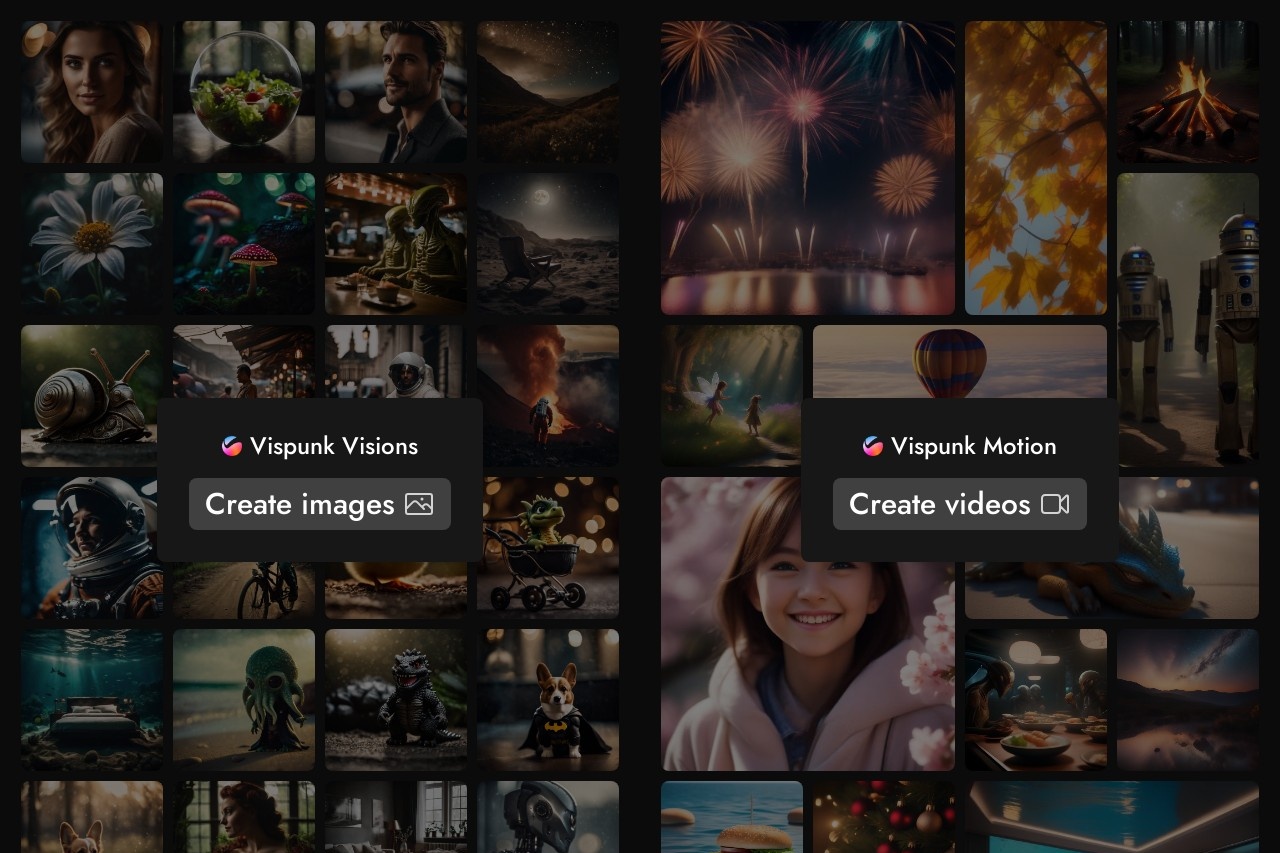Click the Create images button
1280x853 pixels.
320,504
